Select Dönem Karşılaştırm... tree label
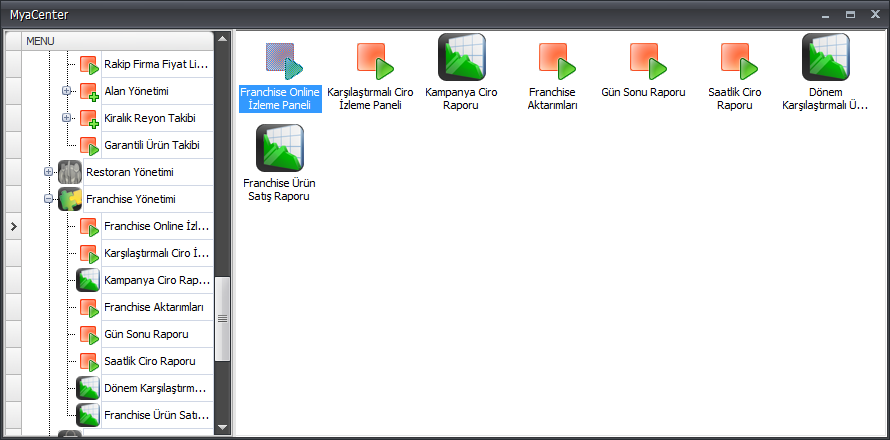 (155, 388)
